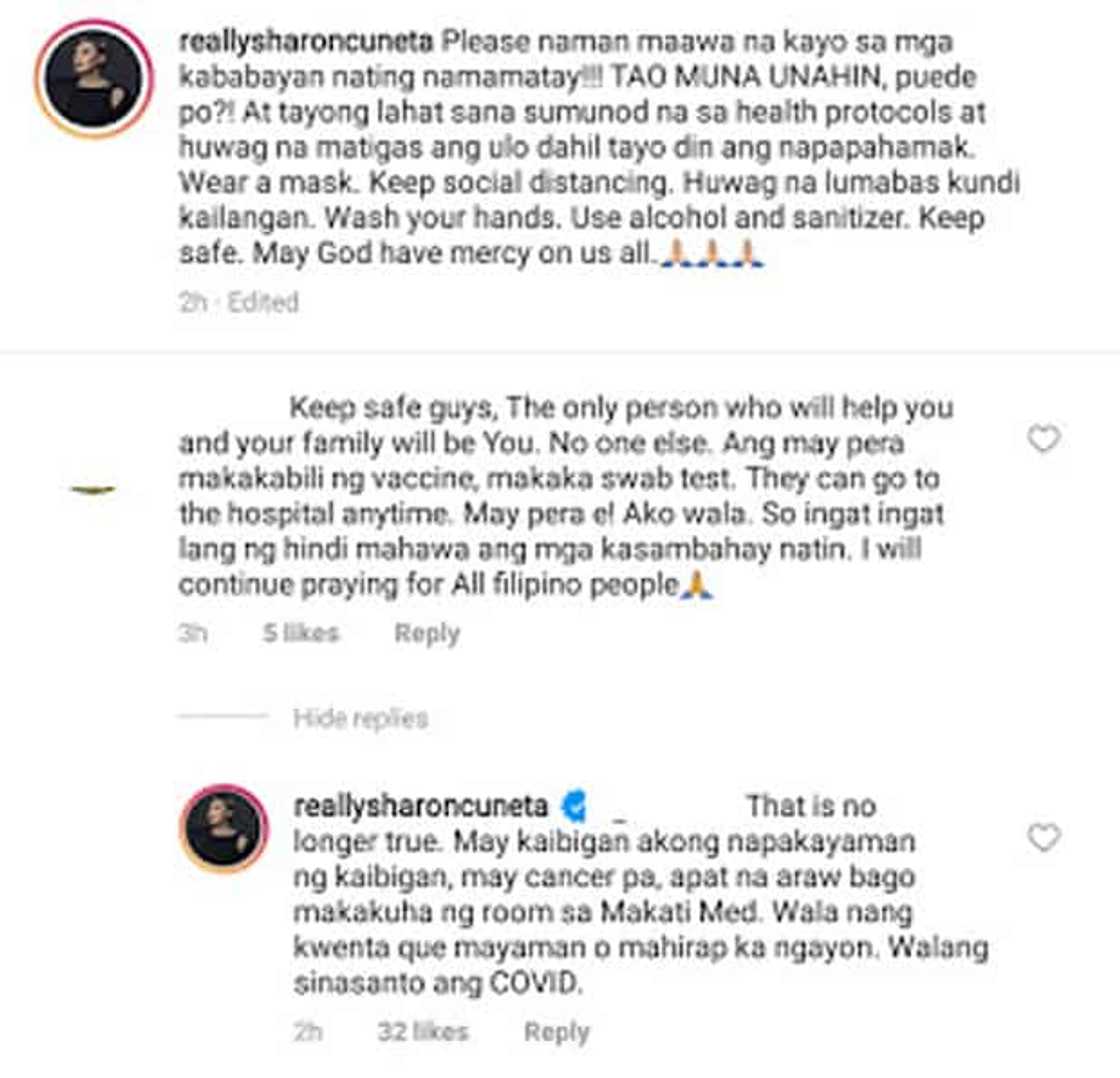Click the "2h · Edited" caption timestamp
This screenshot has height=1078, width=1120.
click(239, 302)
